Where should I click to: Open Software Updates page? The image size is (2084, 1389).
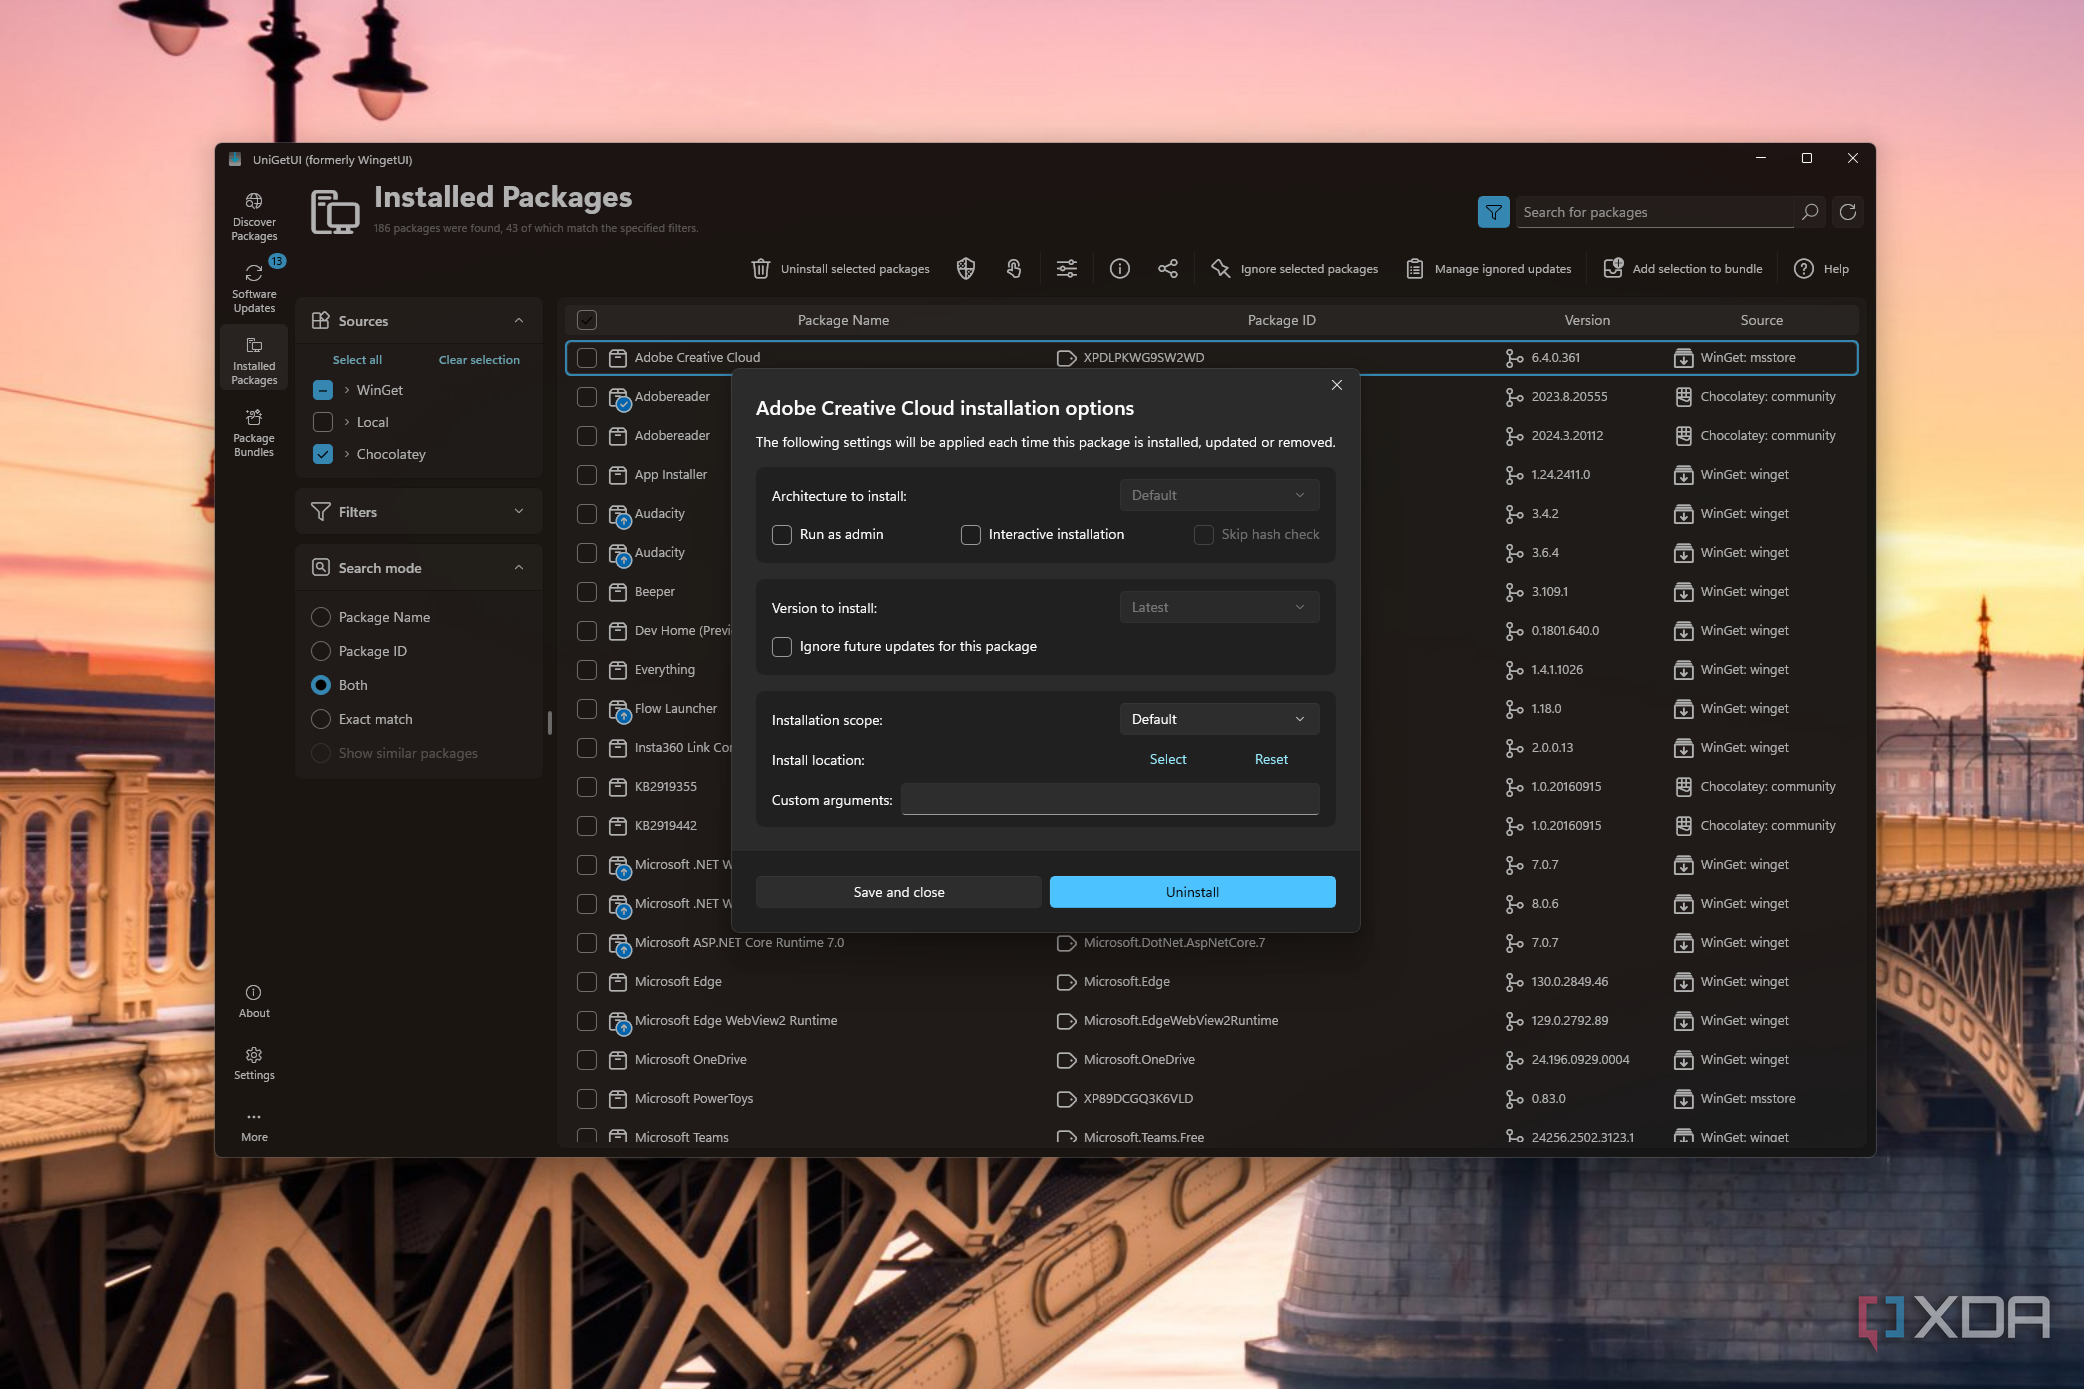tap(254, 289)
